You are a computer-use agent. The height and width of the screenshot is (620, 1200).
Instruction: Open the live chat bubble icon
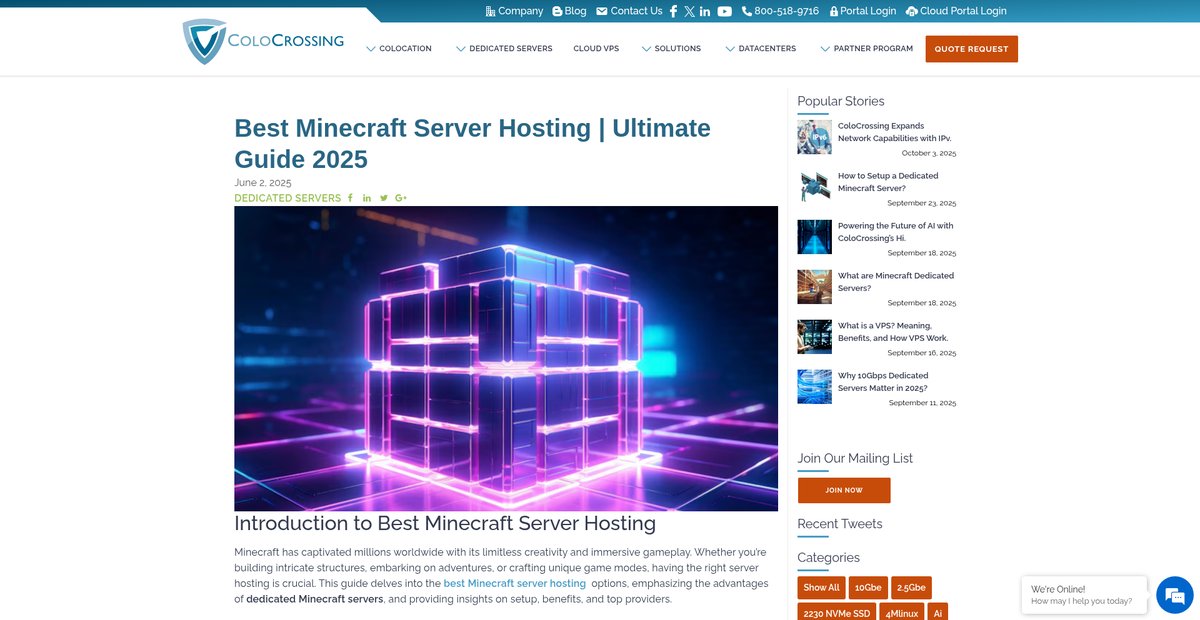click(1174, 595)
